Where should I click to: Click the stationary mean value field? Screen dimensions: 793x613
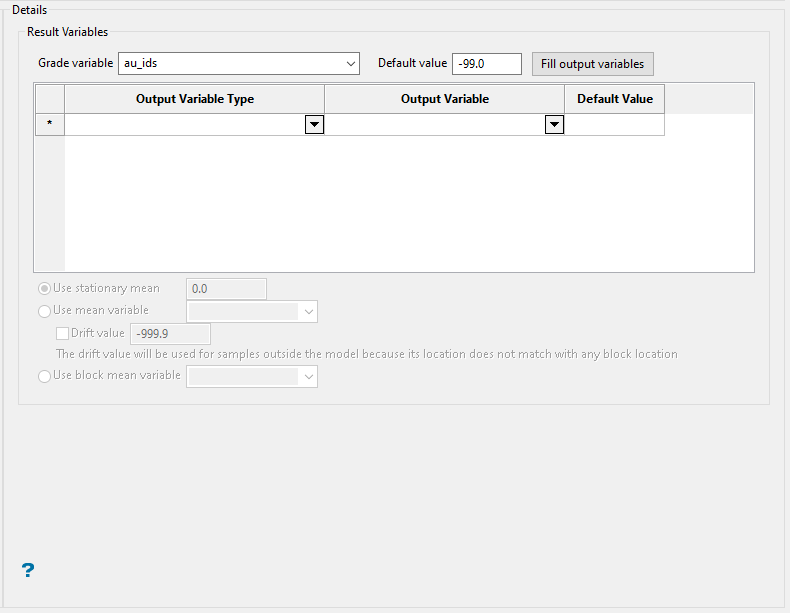click(x=227, y=289)
